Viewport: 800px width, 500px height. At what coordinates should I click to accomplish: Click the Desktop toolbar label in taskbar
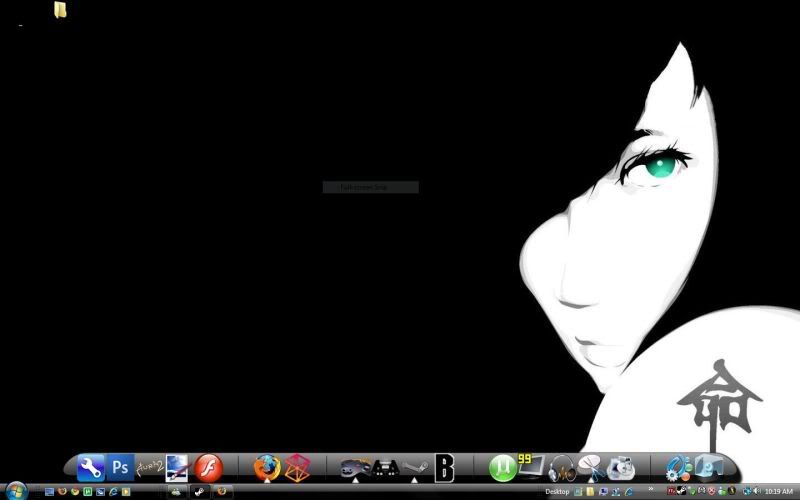click(x=557, y=492)
